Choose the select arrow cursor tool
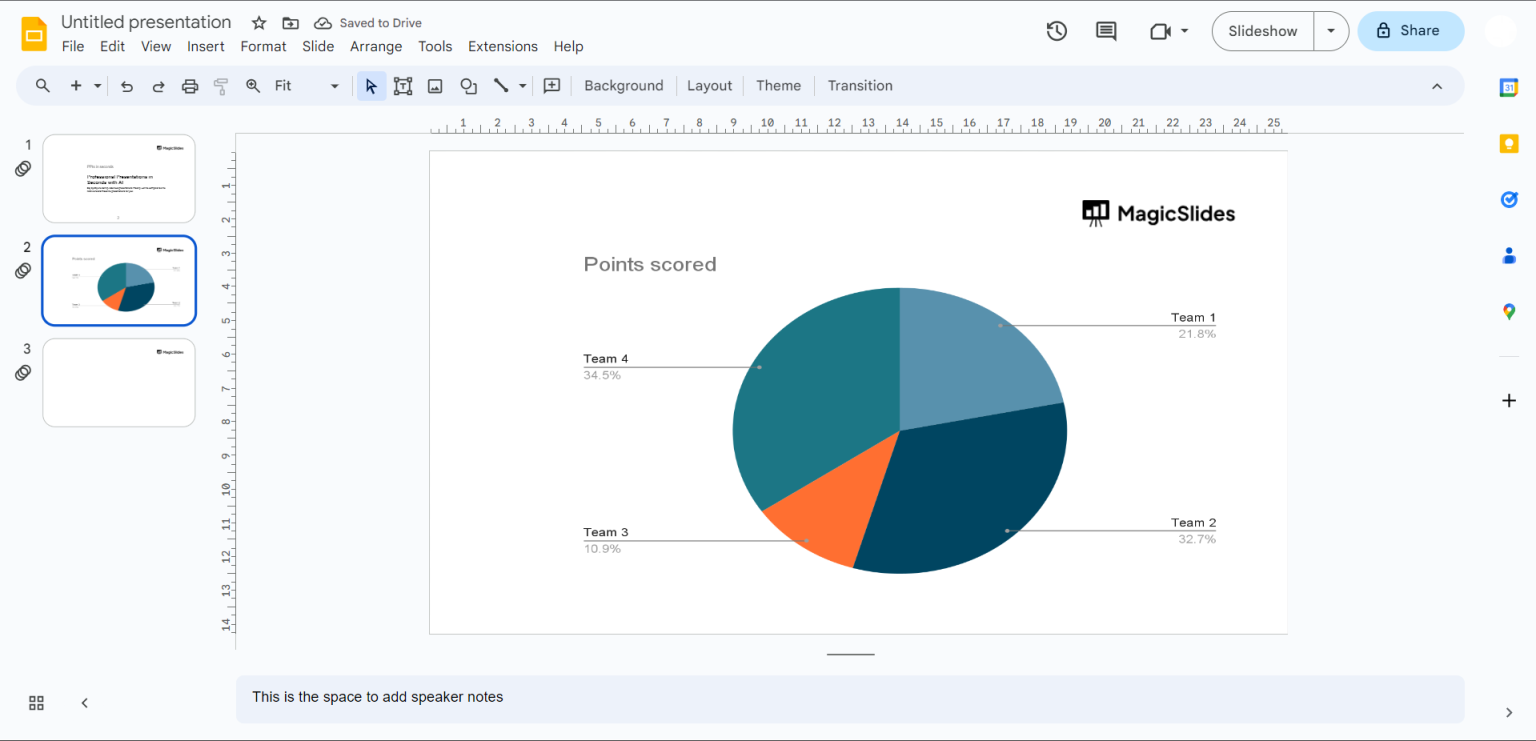The image size is (1536, 741). (371, 86)
